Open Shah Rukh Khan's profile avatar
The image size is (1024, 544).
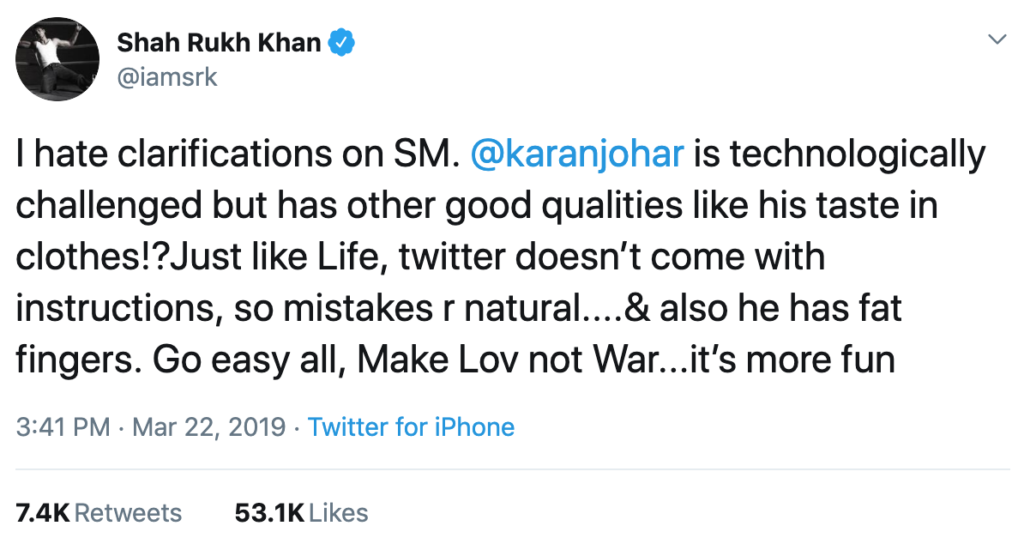[x=57, y=59]
